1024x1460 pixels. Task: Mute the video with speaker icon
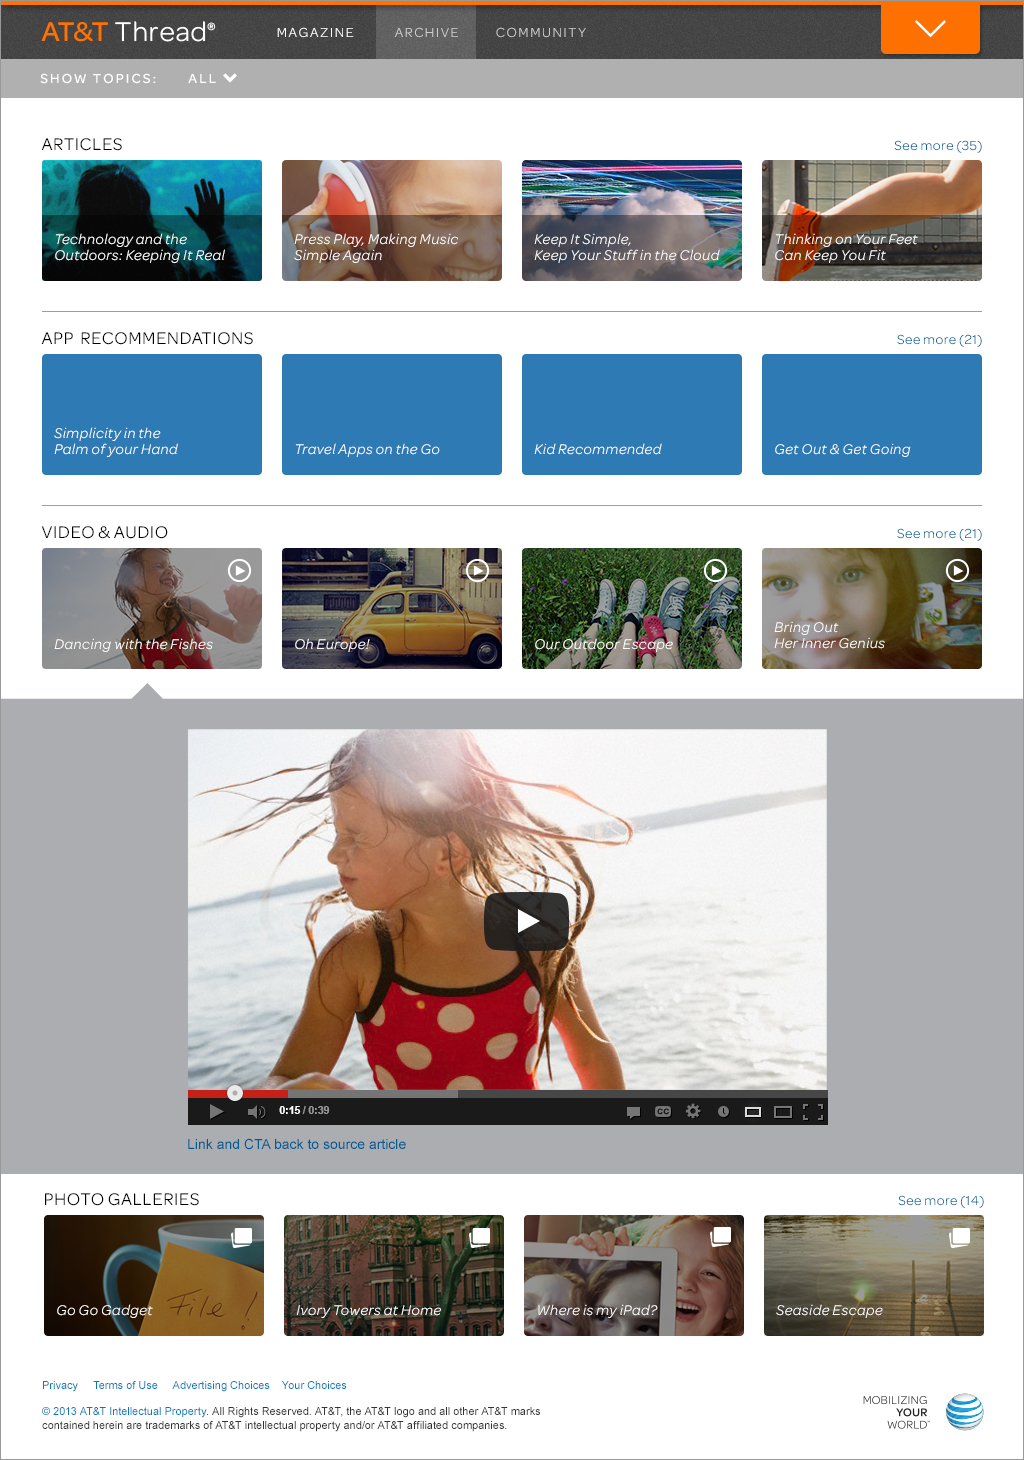pyautogui.click(x=256, y=1111)
